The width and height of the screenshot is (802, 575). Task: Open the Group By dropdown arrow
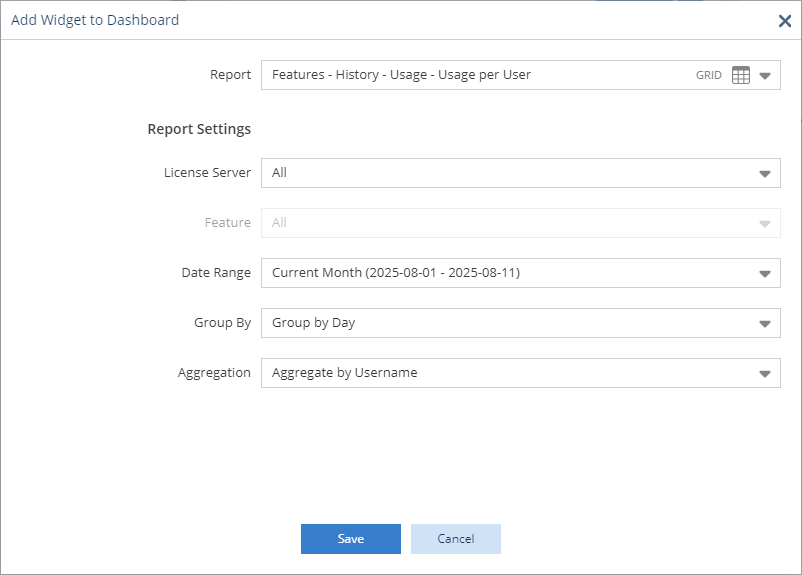click(765, 324)
